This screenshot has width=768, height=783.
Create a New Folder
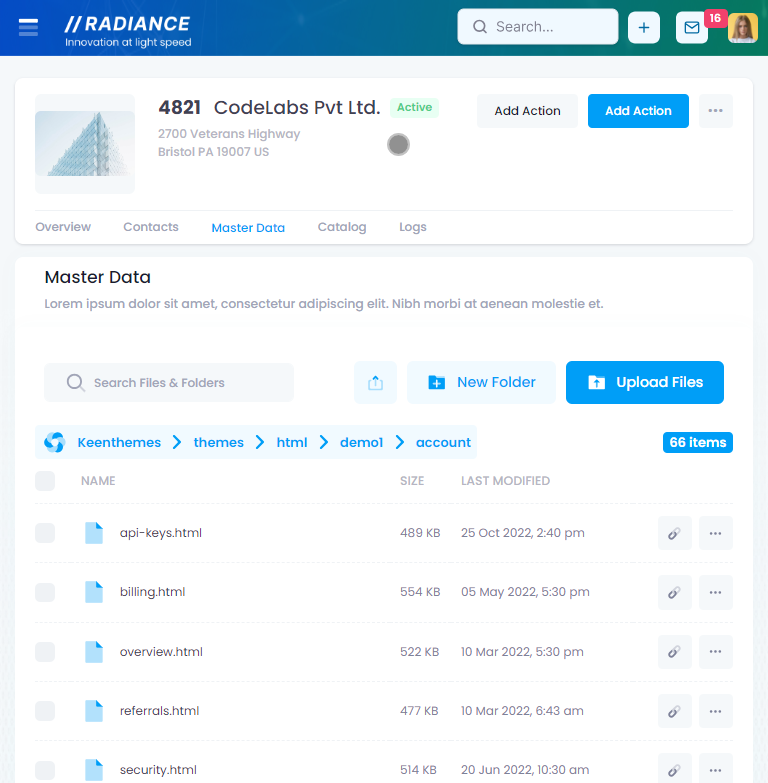click(481, 383)
